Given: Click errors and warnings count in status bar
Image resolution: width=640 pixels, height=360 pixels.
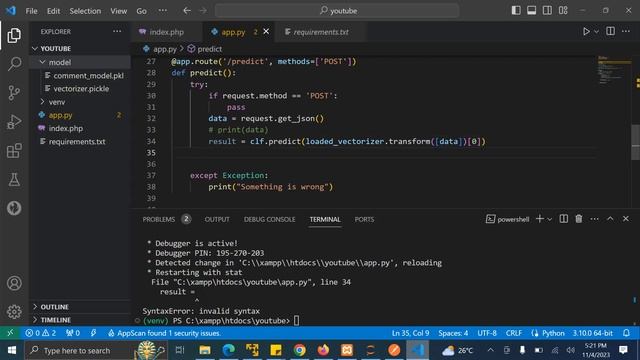Looking at the screenshot, I should pyautogui.click(x=40, y=333).
